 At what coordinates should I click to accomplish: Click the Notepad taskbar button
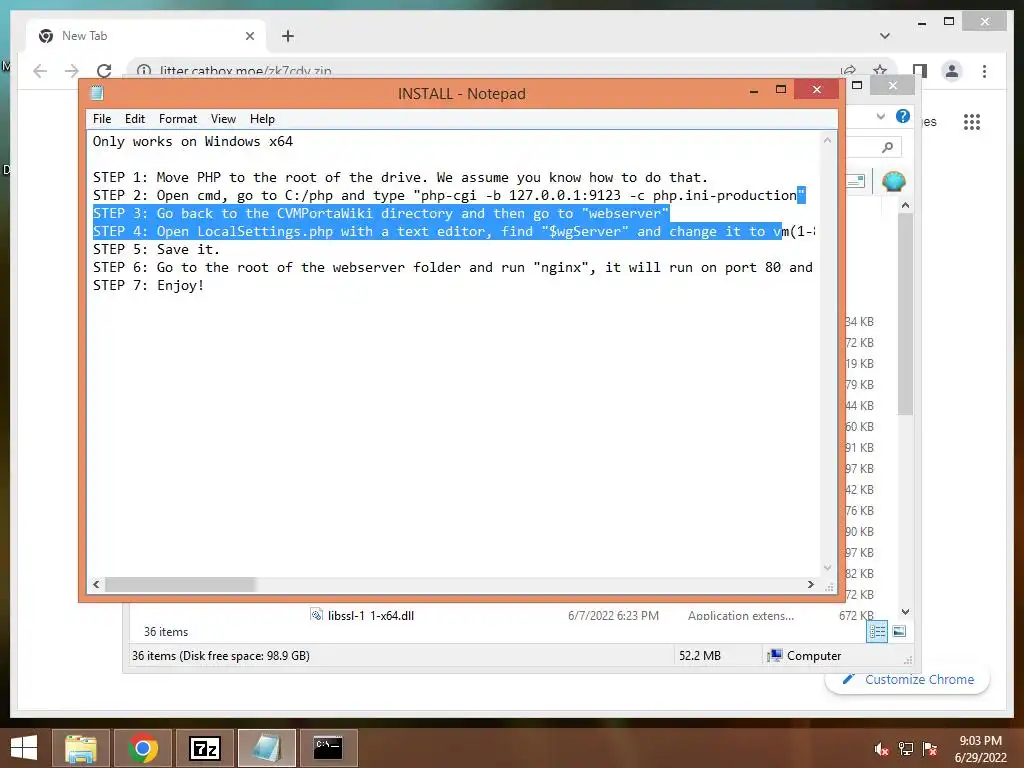point(266,748)
